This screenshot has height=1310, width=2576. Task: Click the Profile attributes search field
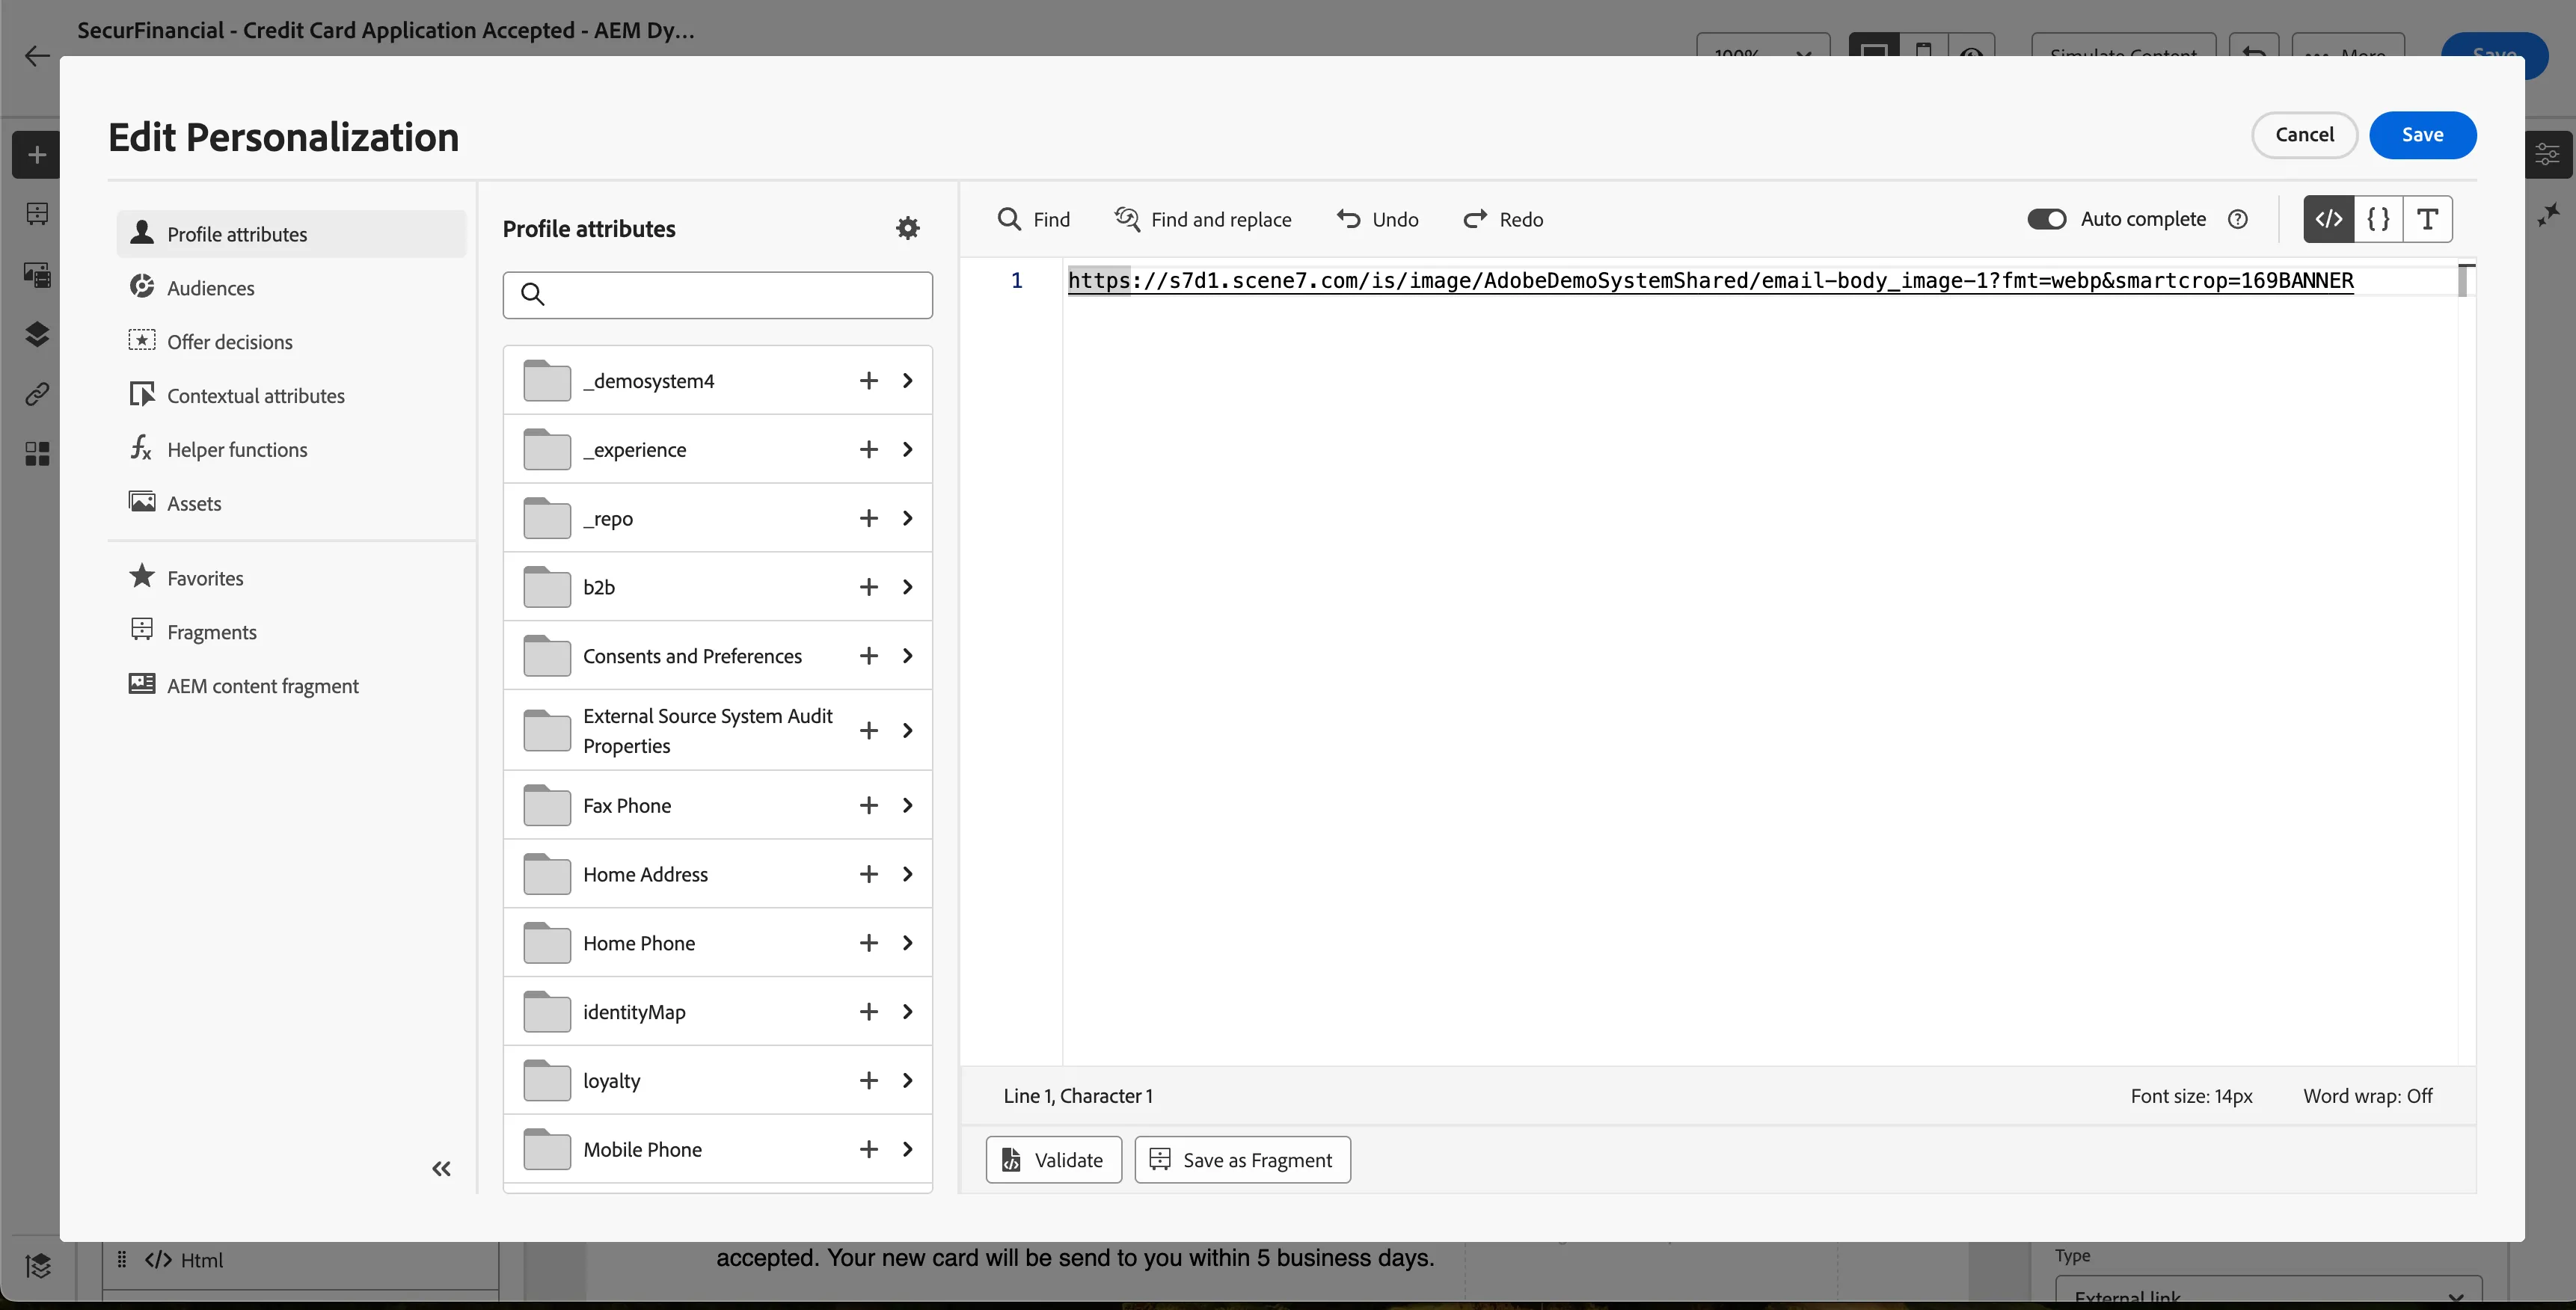717,295
